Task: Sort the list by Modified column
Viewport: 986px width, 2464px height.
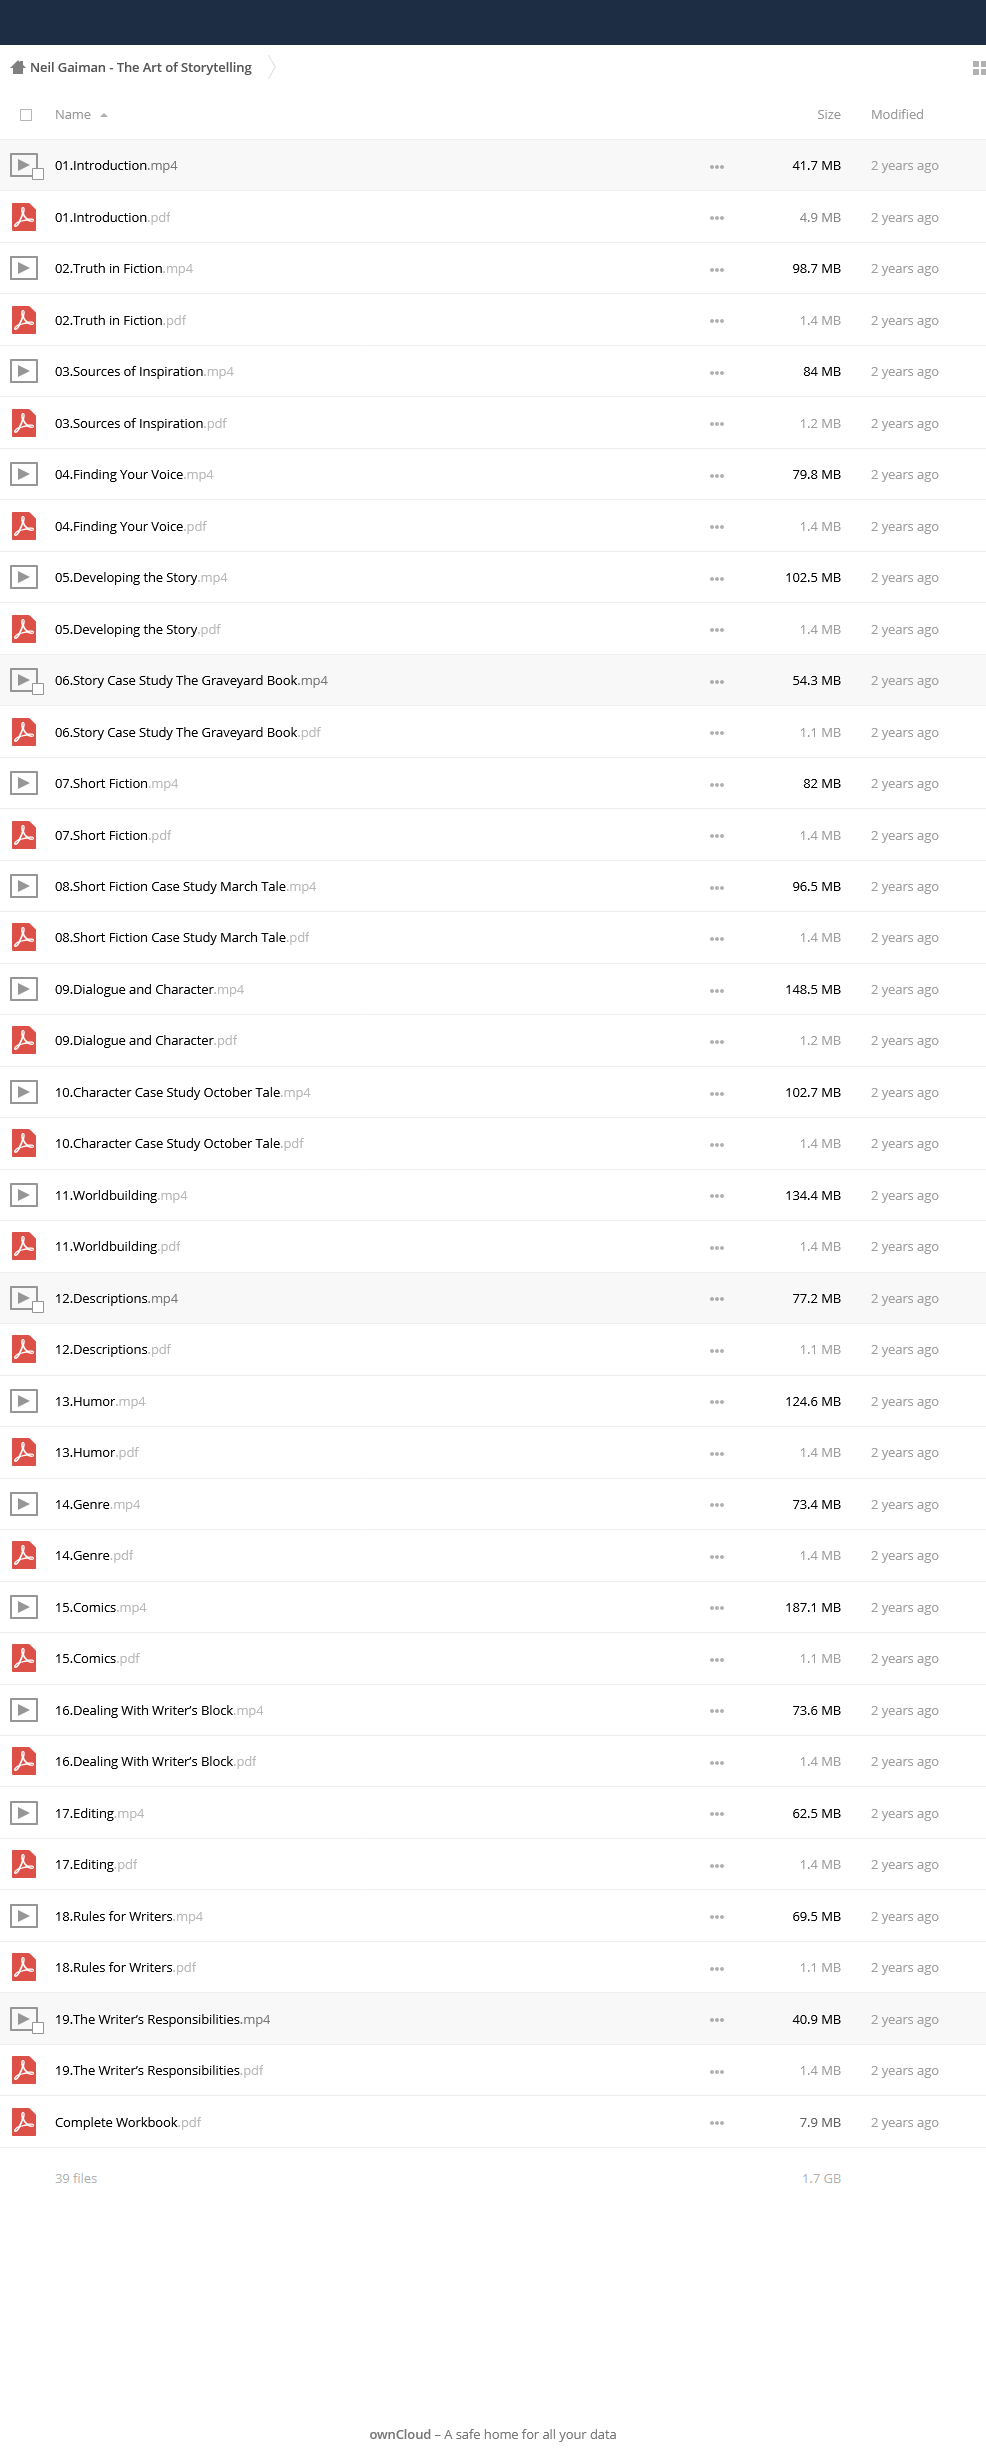Action: click(897, 115)
